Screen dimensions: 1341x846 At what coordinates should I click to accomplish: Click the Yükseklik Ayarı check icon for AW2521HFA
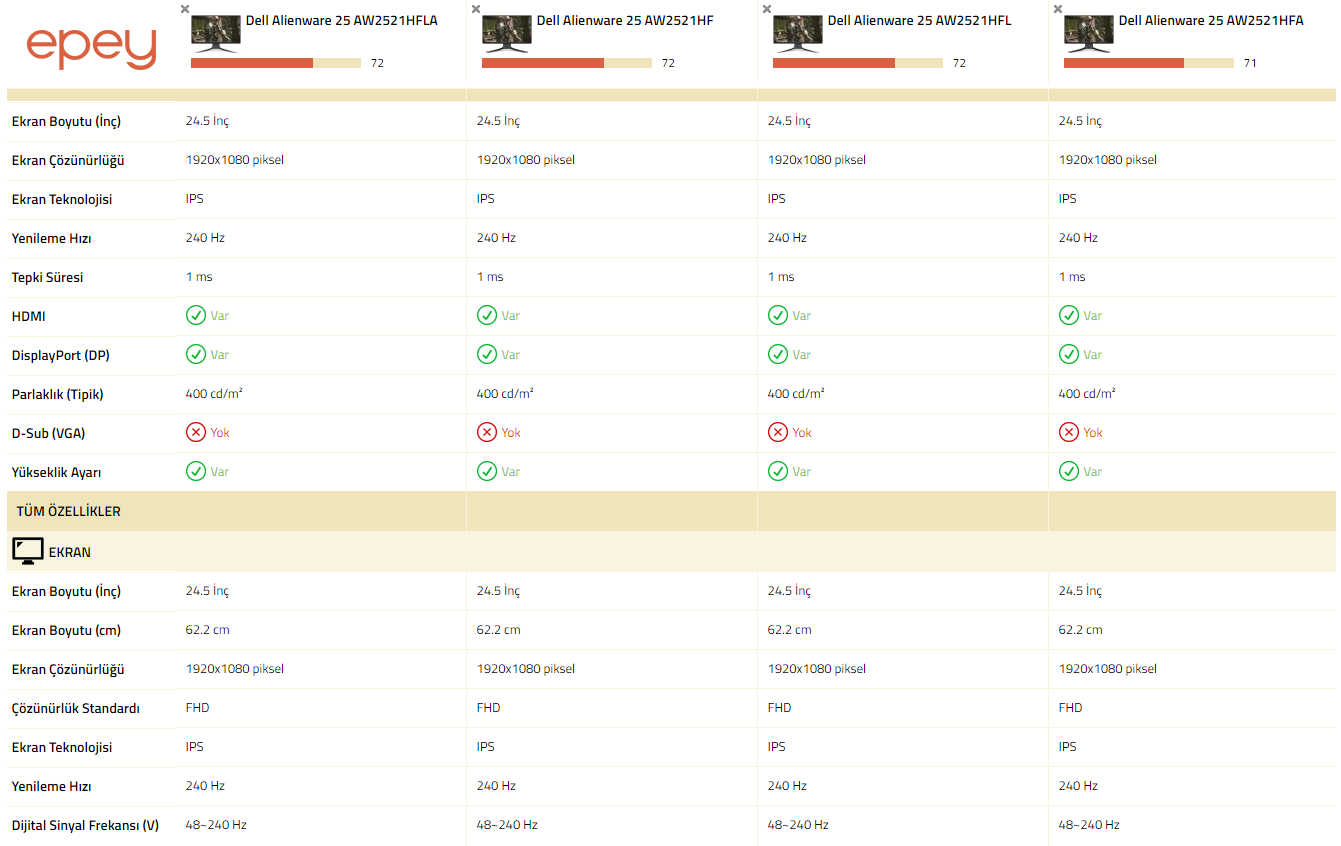tap(1069, 472)
